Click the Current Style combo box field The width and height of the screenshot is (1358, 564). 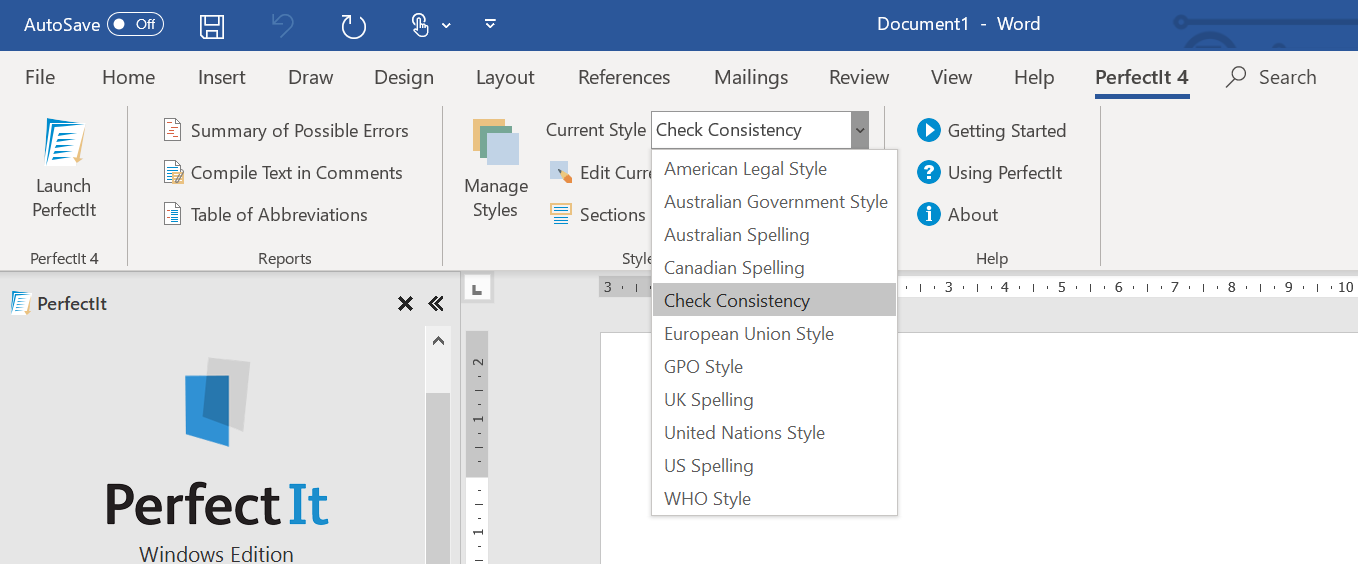coord(751,130)
